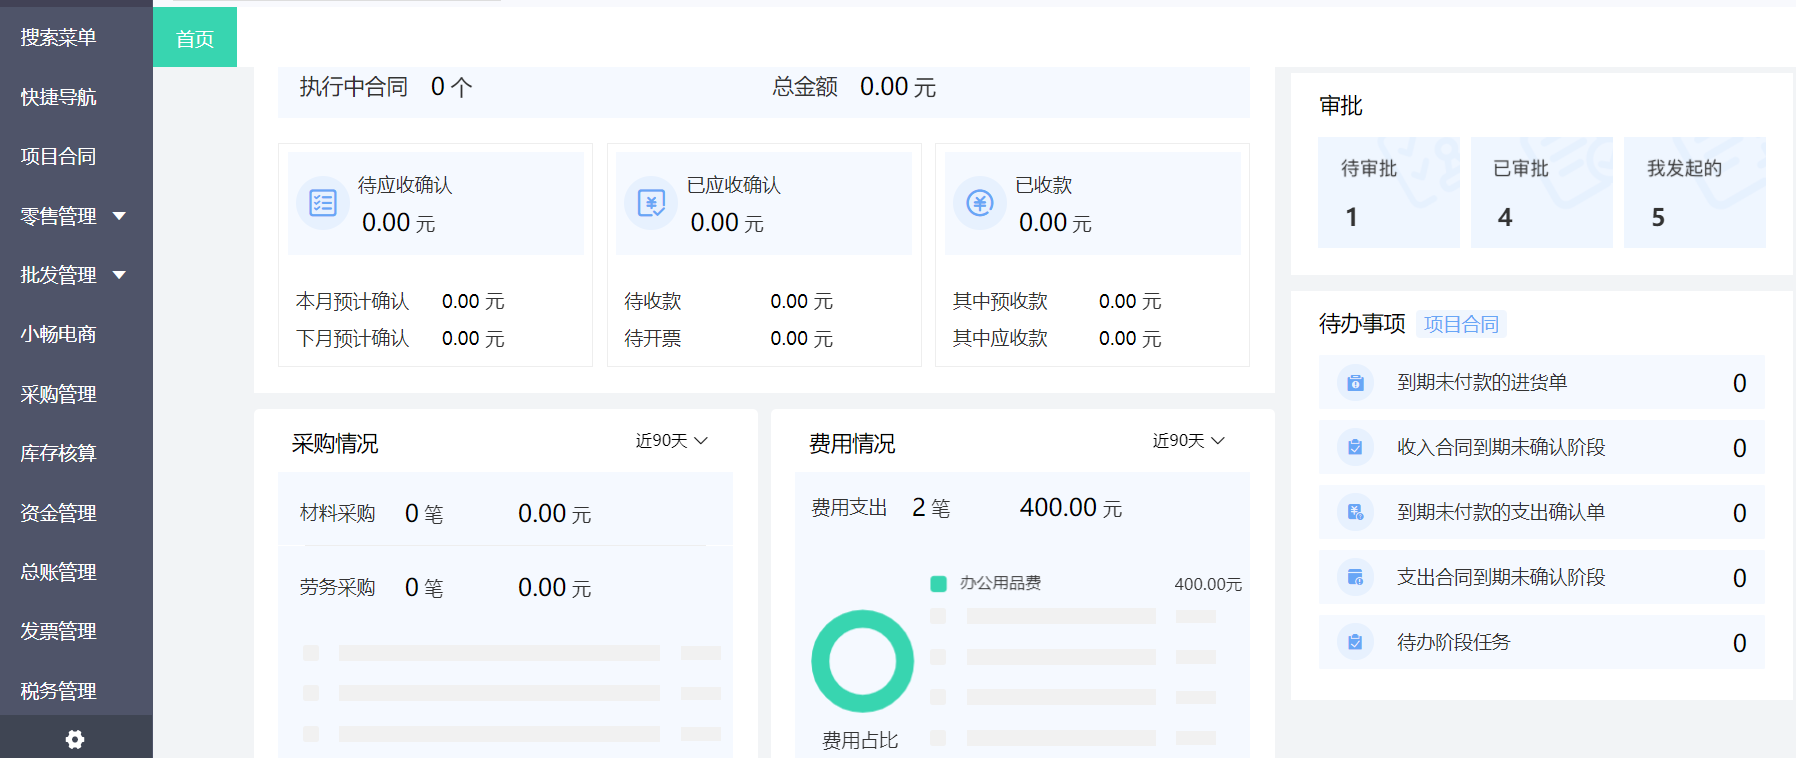Select the 首页 tab
The height and width of the screenshot is (758, 1796).
195,38
